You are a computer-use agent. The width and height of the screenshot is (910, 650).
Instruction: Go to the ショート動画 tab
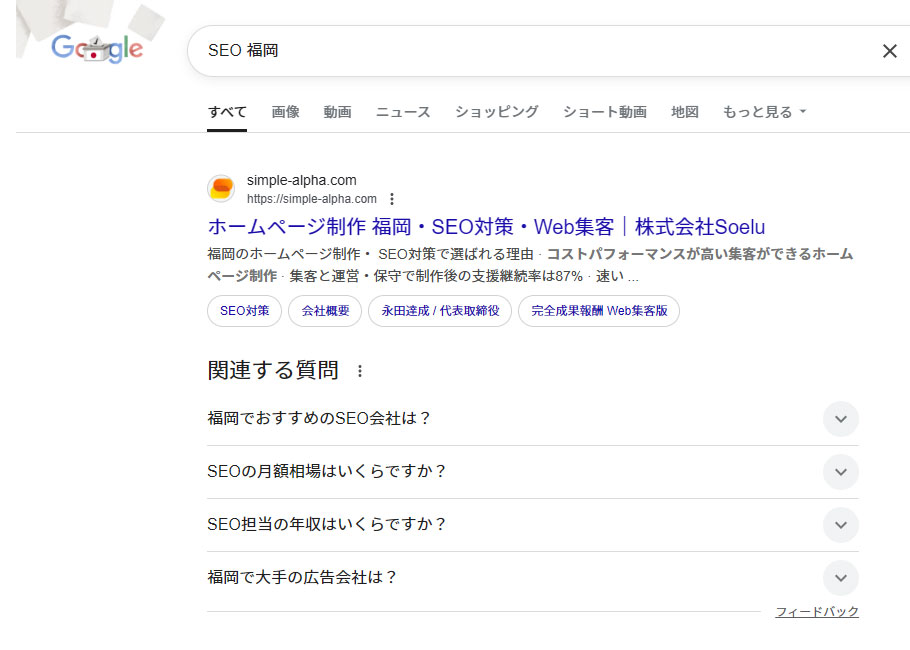(605, 112)
